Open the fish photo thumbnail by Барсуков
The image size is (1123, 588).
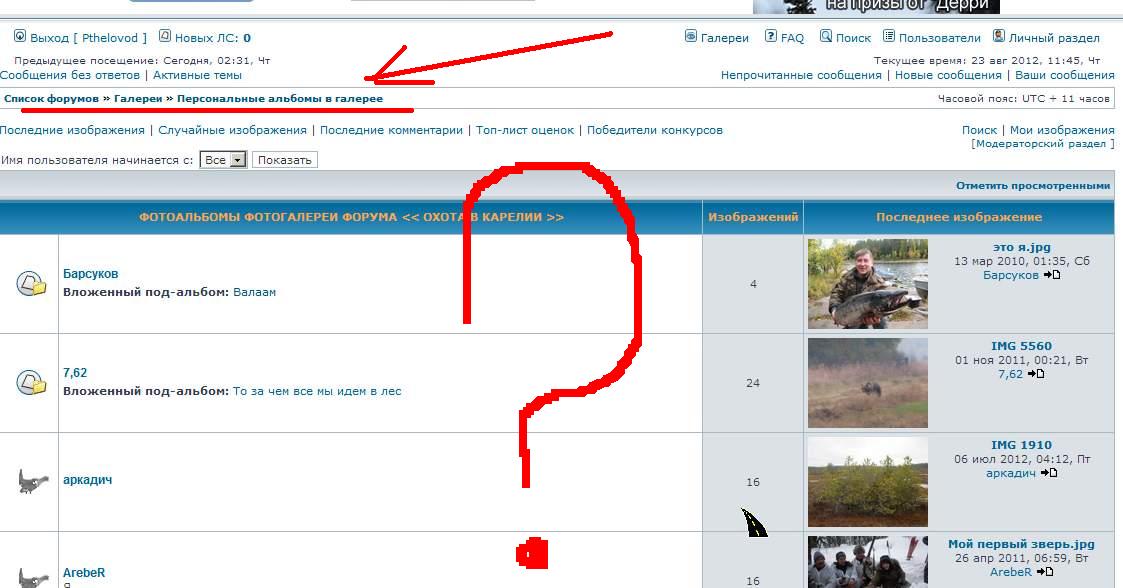click(867, 284)
